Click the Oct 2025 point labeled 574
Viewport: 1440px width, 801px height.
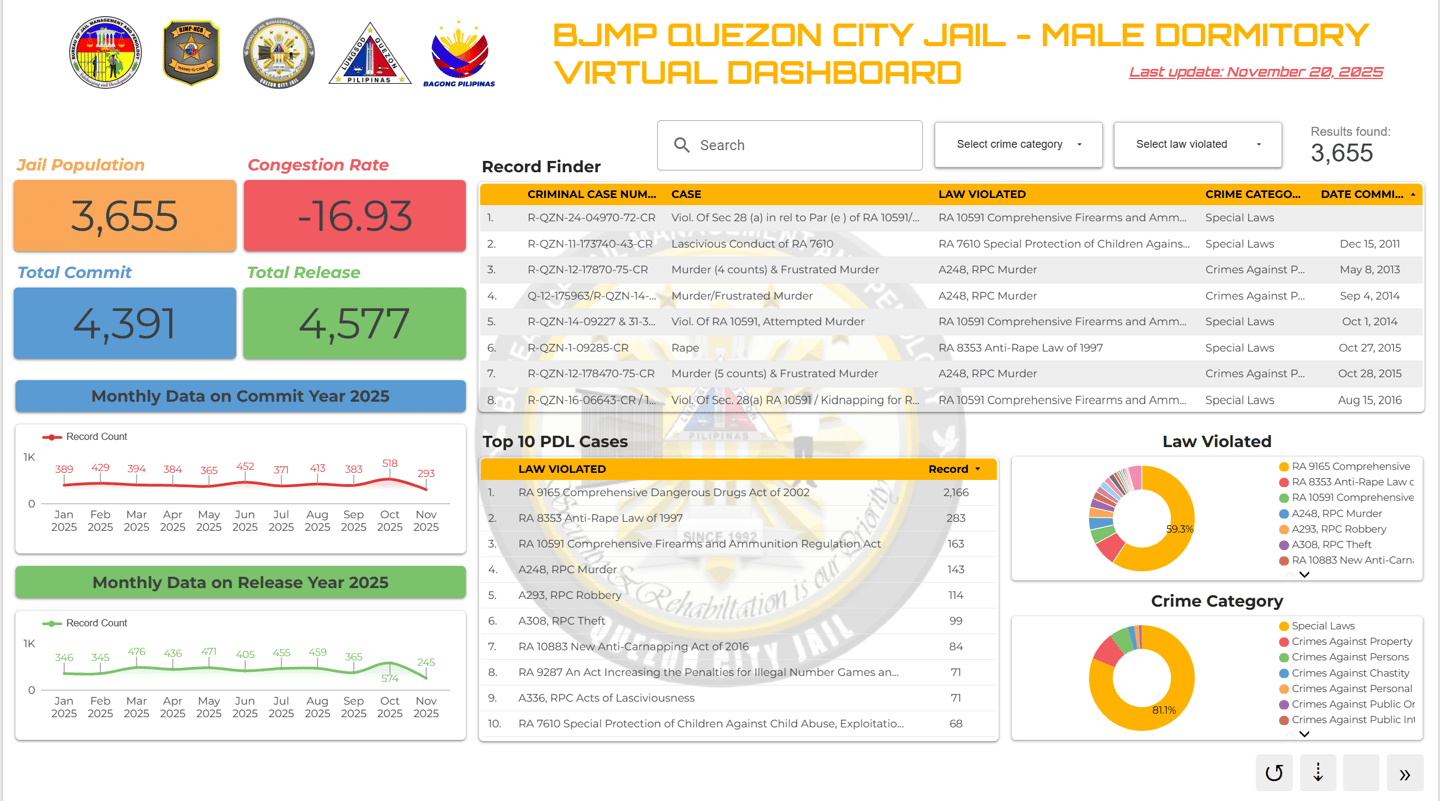[390, 664]
